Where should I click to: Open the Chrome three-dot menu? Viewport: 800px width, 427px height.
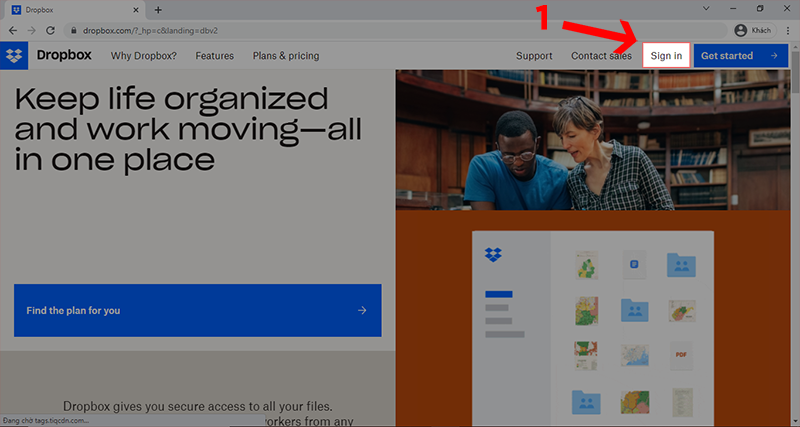click(x=788, y=31)
